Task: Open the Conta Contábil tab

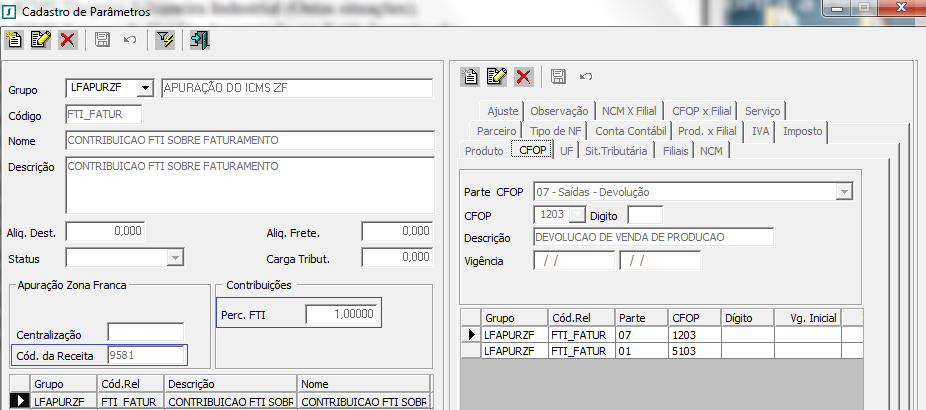Action: tap(631, 131)
